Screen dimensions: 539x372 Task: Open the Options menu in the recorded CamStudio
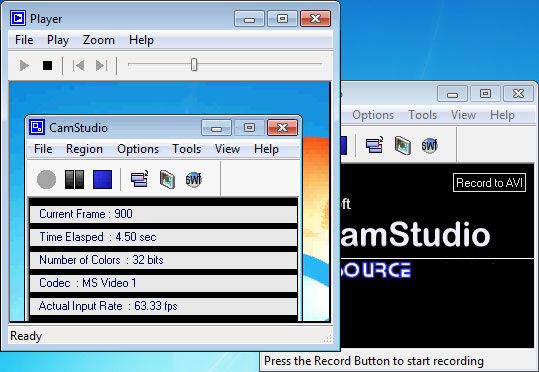tap(138, 149)
